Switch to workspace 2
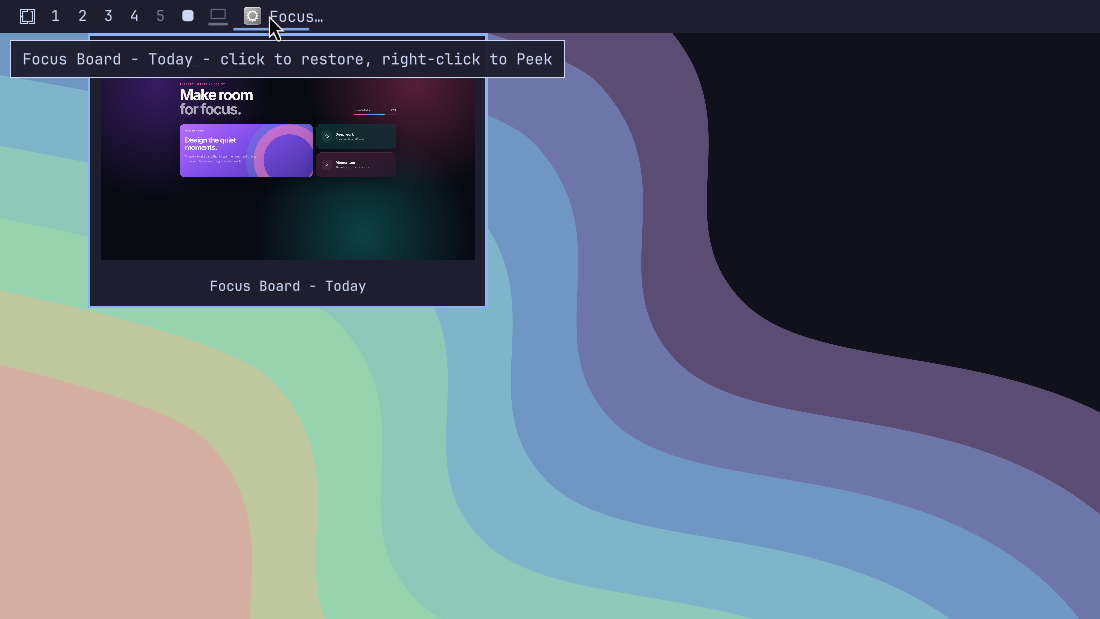Image resolution: width=1100 pixels, height=619 pixels. (x=82, y=16)
